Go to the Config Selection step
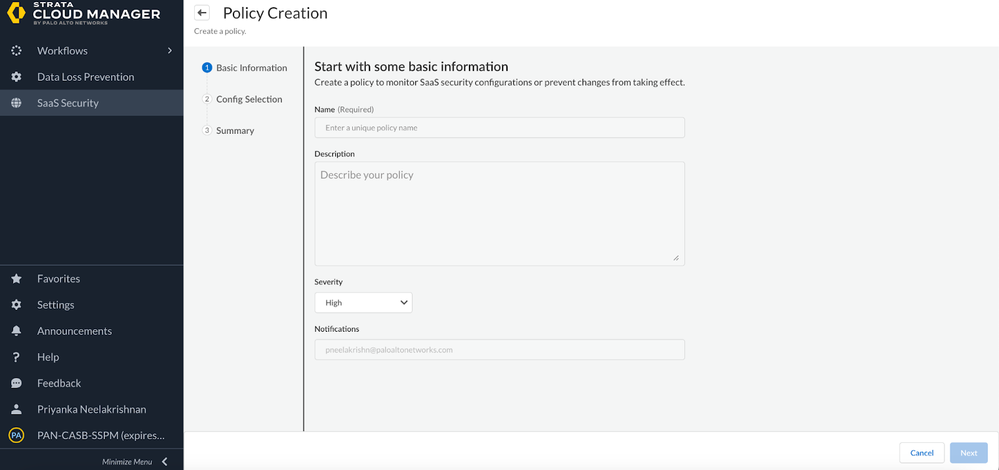 tap(248, 99)
